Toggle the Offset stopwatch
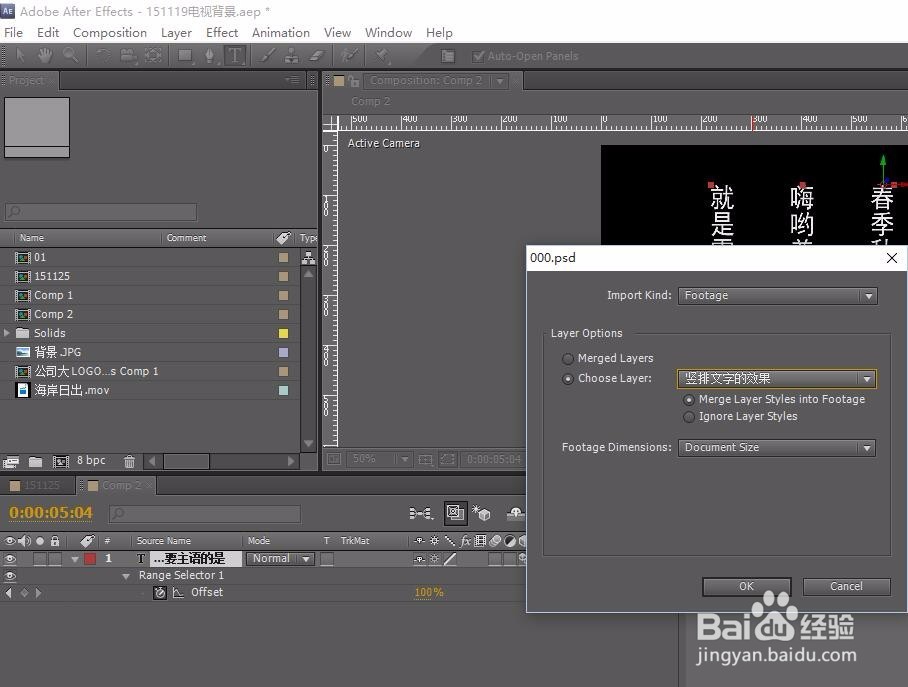Image resolution: width=908 pixels, height=687 pixels. coord(160,593)
